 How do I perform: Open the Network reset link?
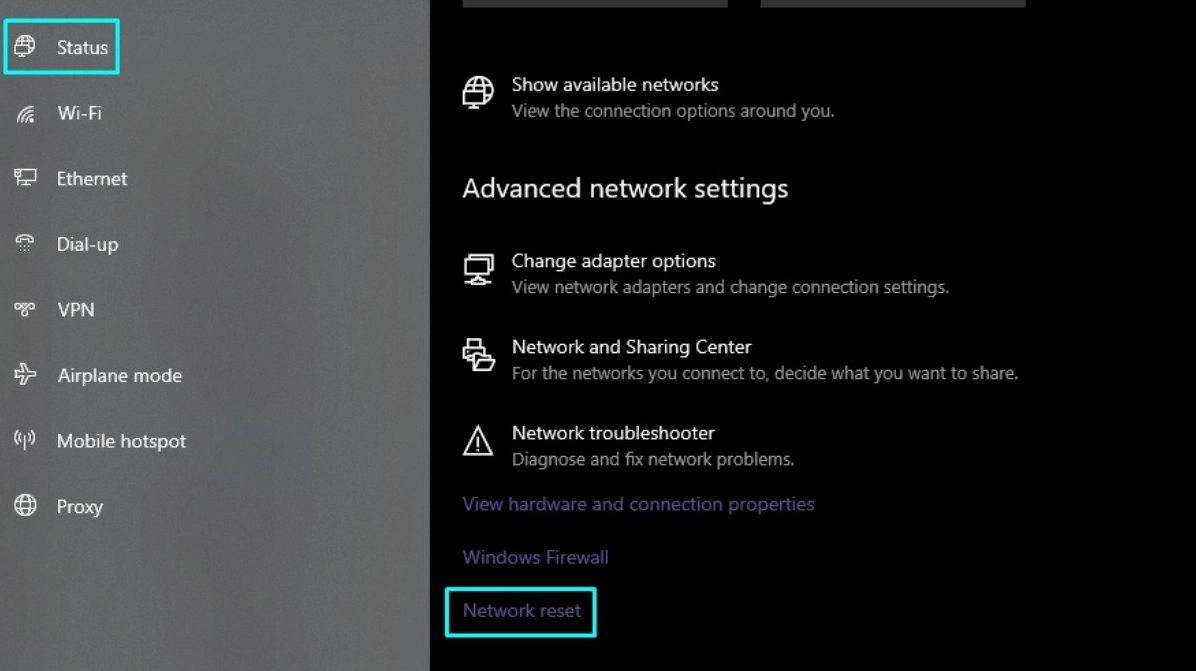pyautogui.click(x=521, y=611)
